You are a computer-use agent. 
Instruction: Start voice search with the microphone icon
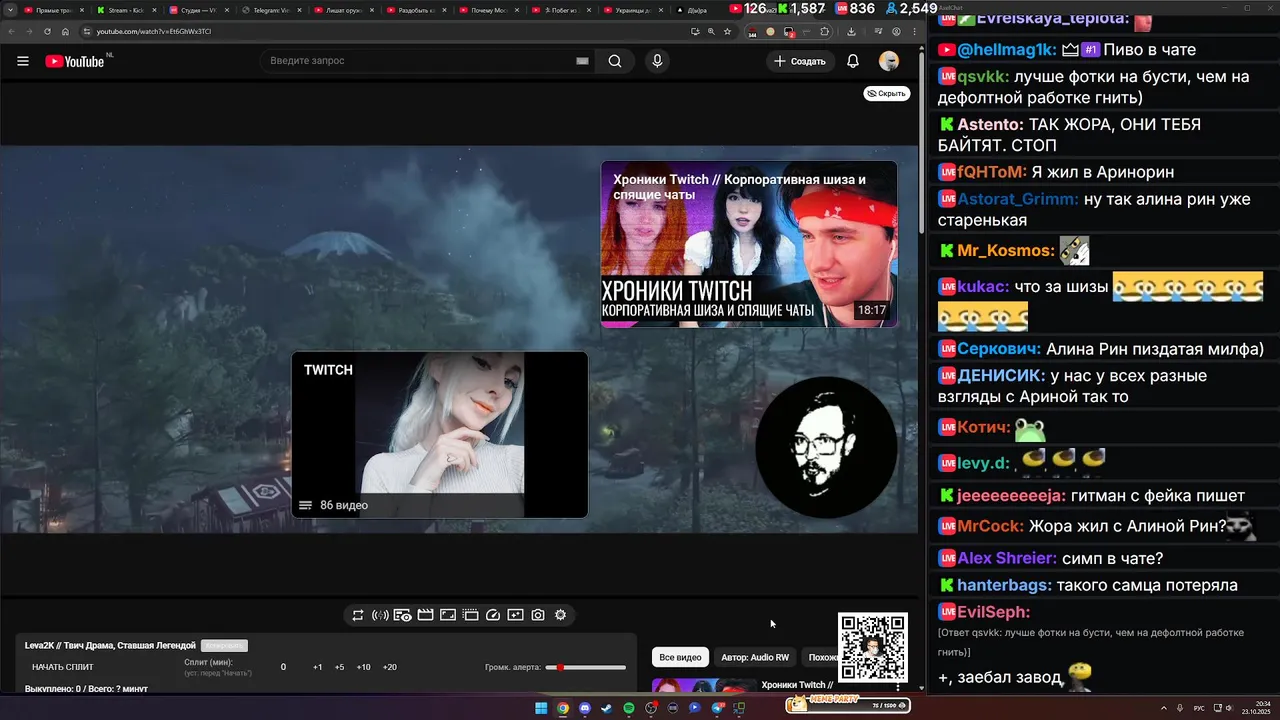[x=657, y=61]
